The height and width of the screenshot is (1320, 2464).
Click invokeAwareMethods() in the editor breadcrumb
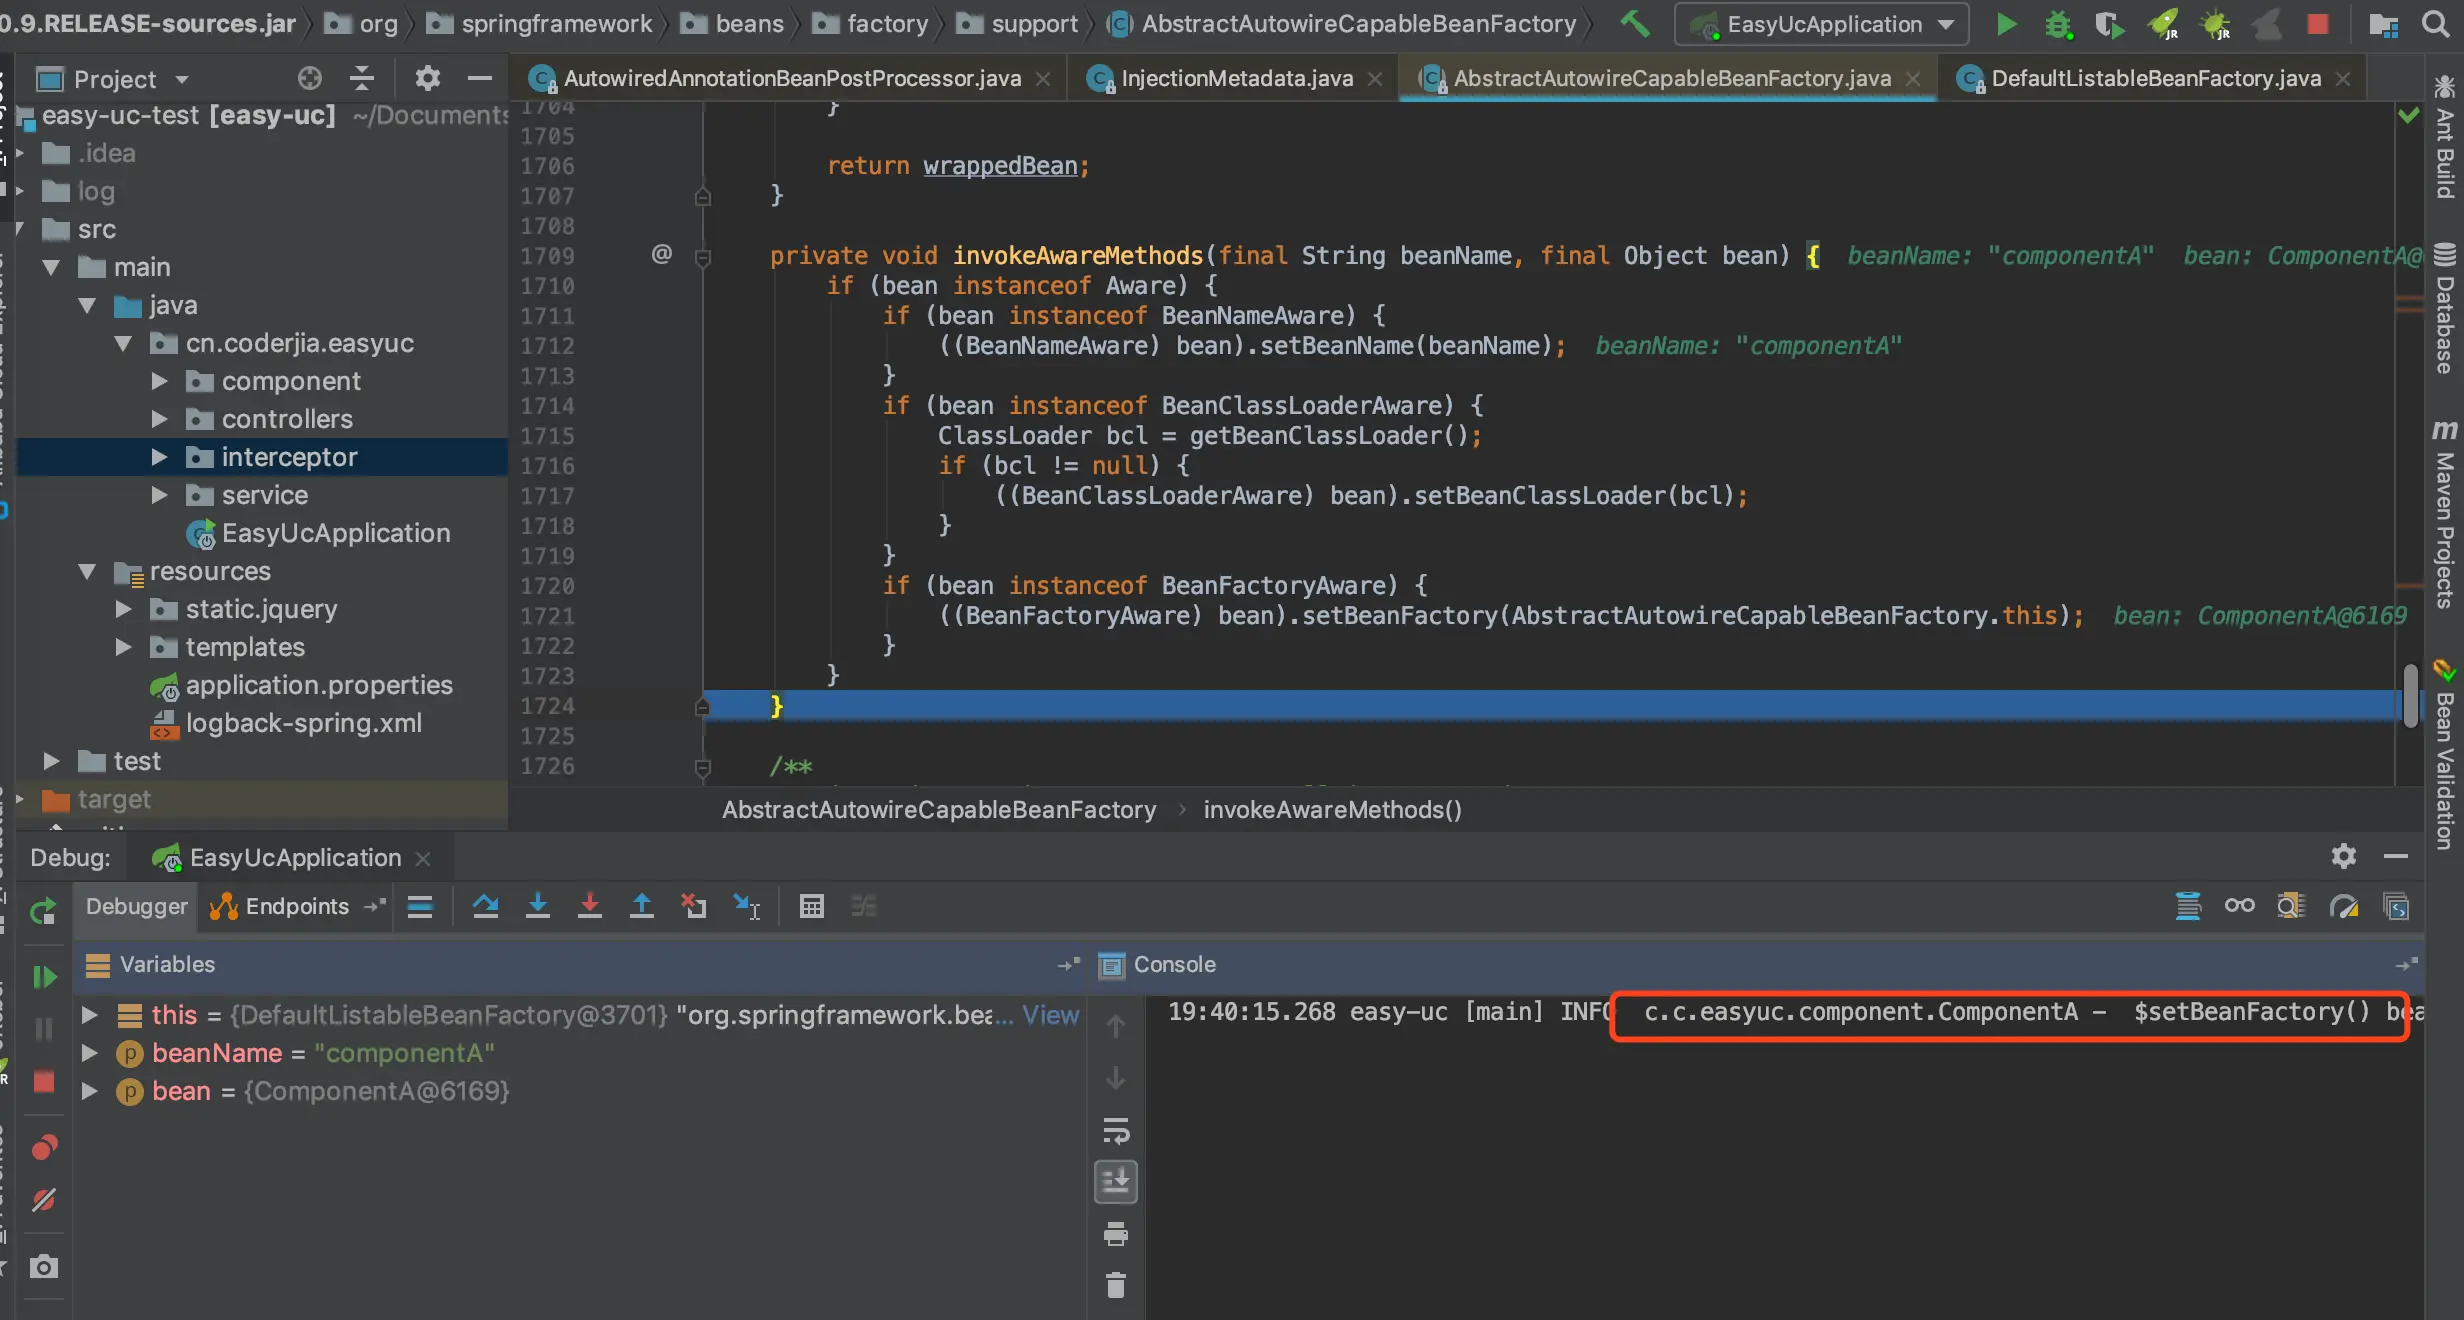tap(1332, 809)
